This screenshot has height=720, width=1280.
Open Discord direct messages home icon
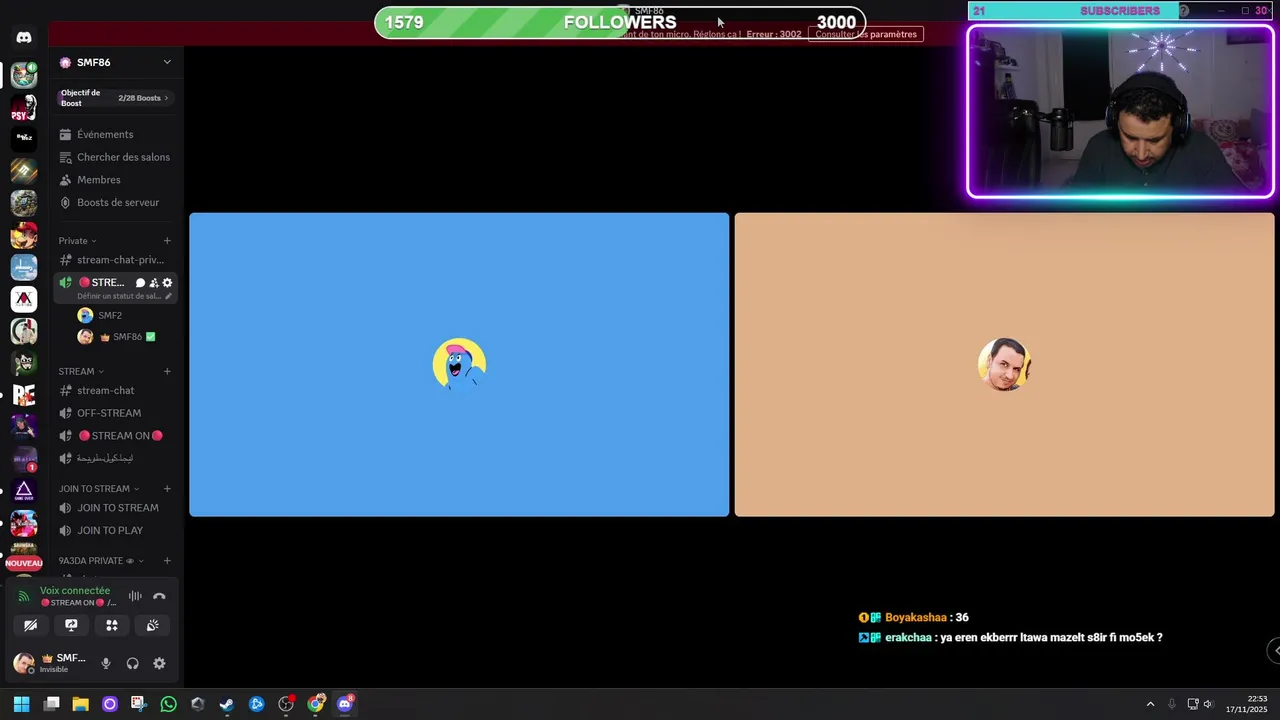24,37
